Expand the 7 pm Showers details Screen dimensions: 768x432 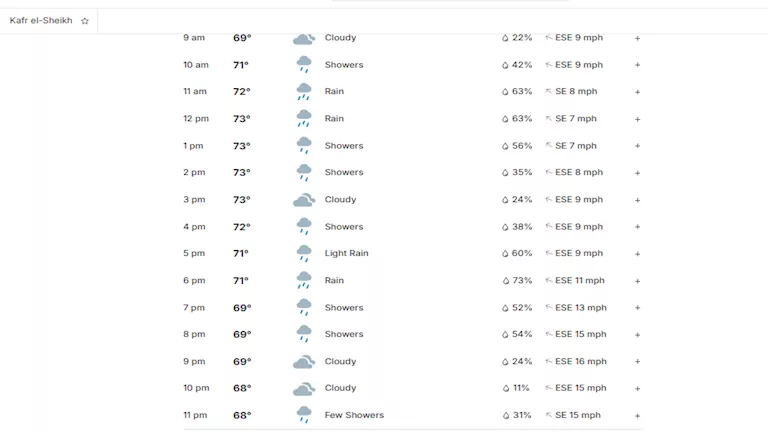click(x=637, y=308)
